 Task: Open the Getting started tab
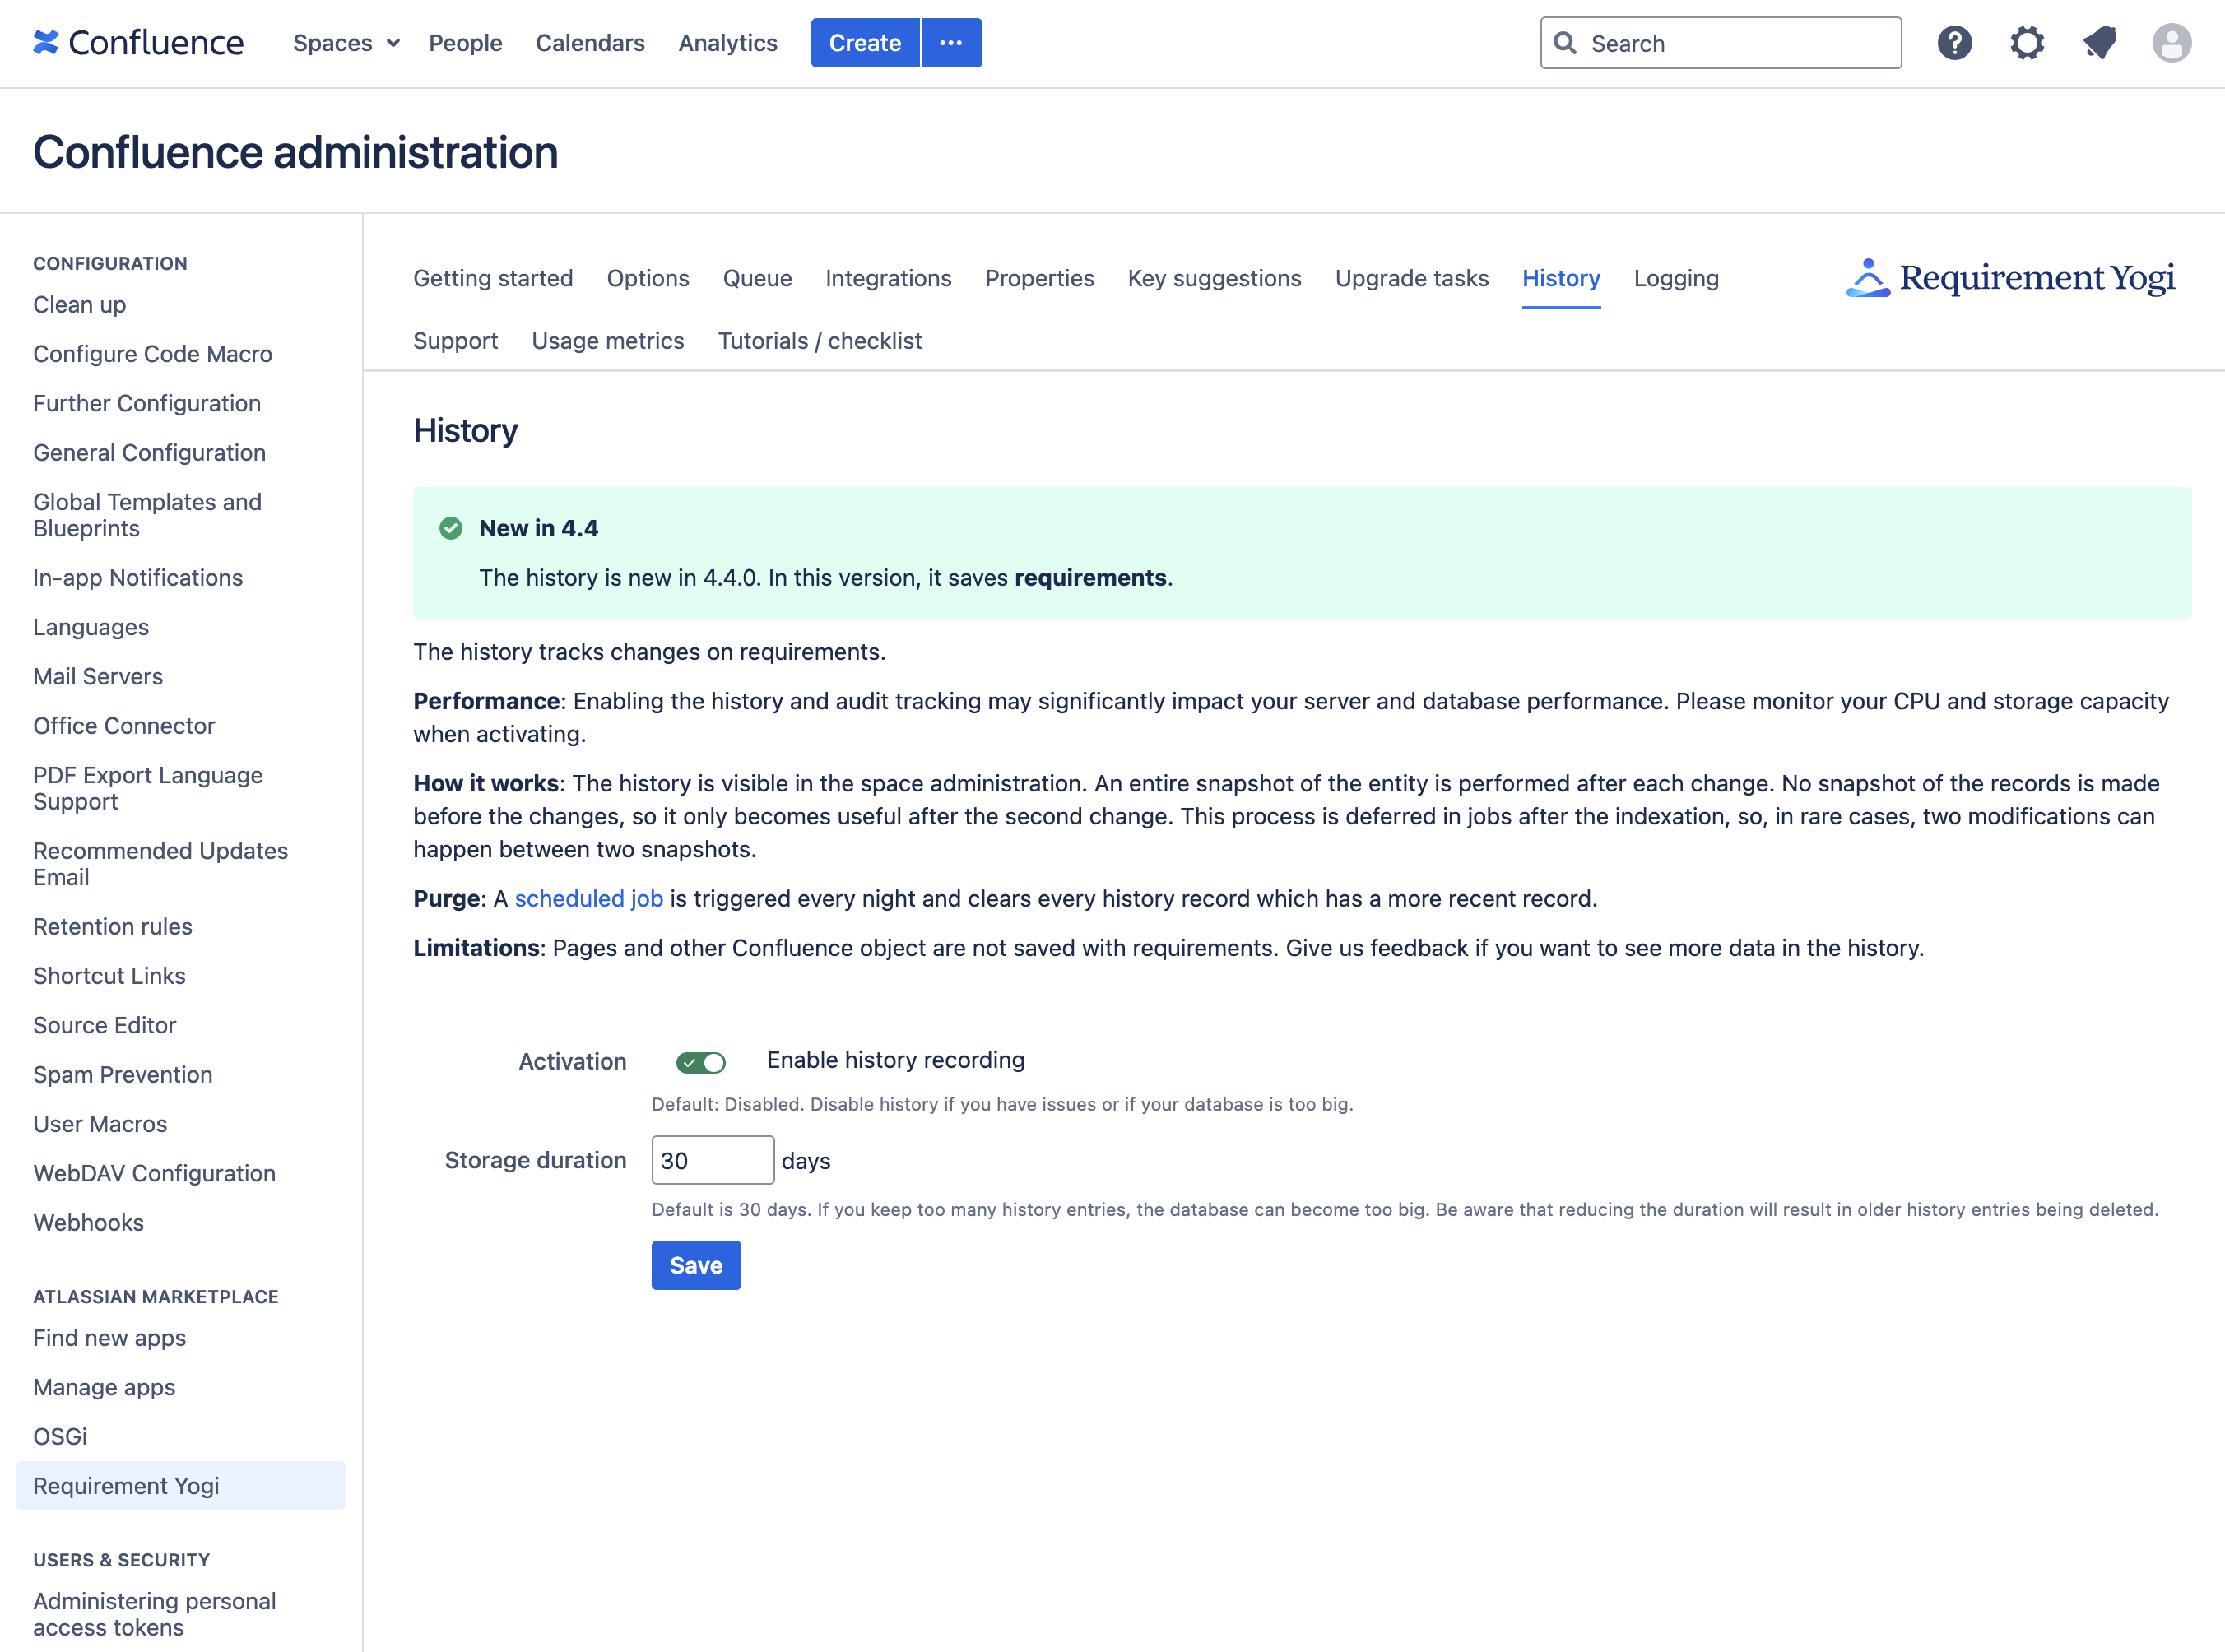493,278
